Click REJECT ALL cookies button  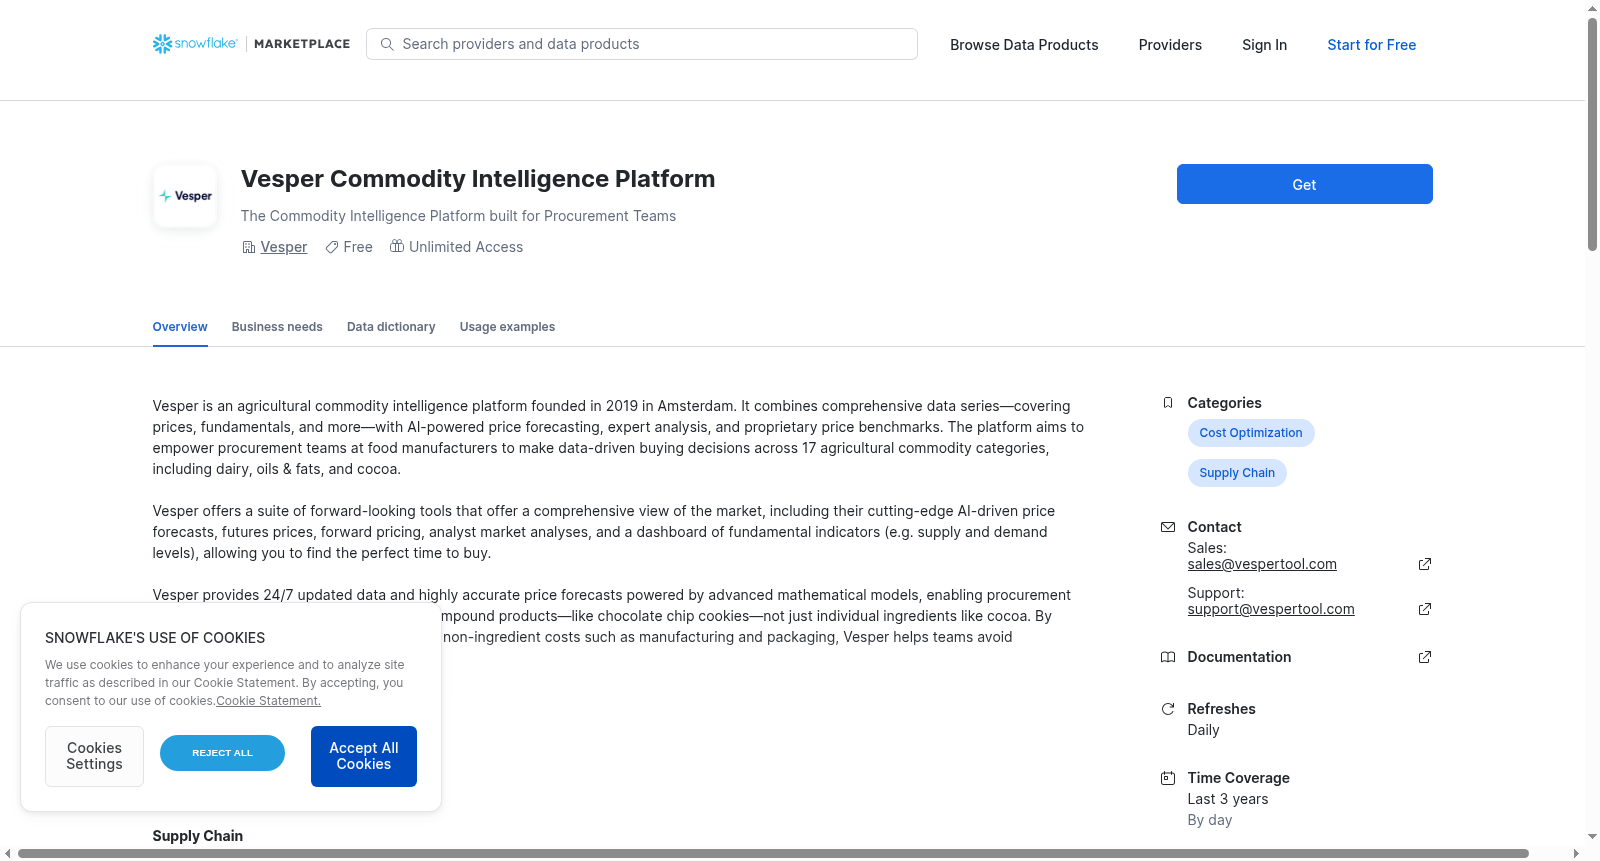tap(222, 753)
